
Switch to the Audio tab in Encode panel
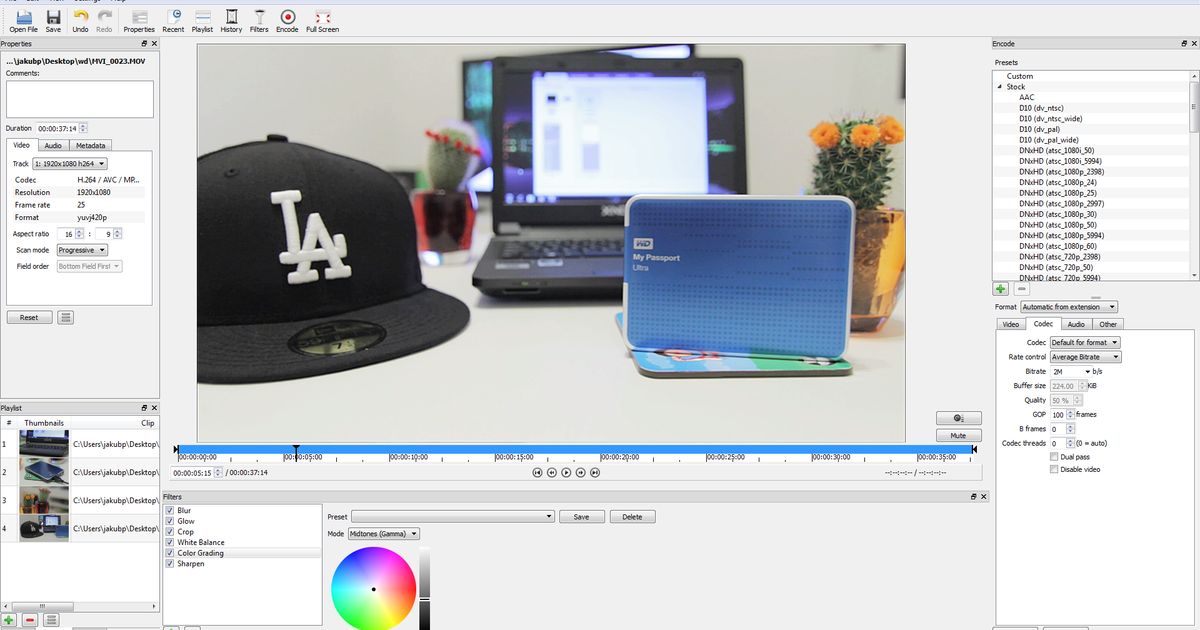1076,324
